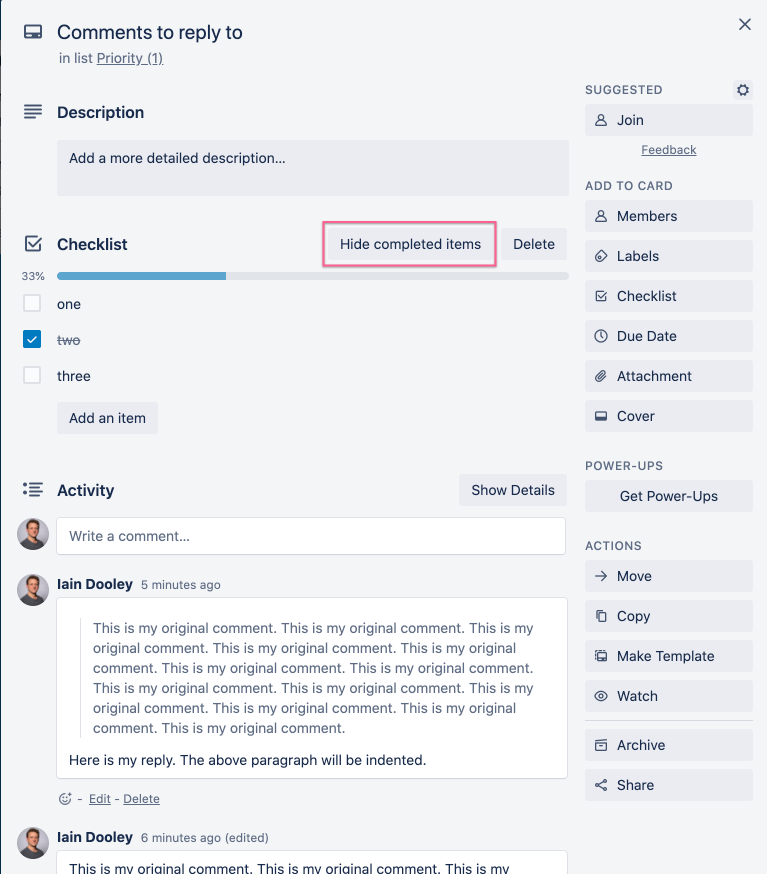
Task: Open the Cover options
Action: point(668,416)
